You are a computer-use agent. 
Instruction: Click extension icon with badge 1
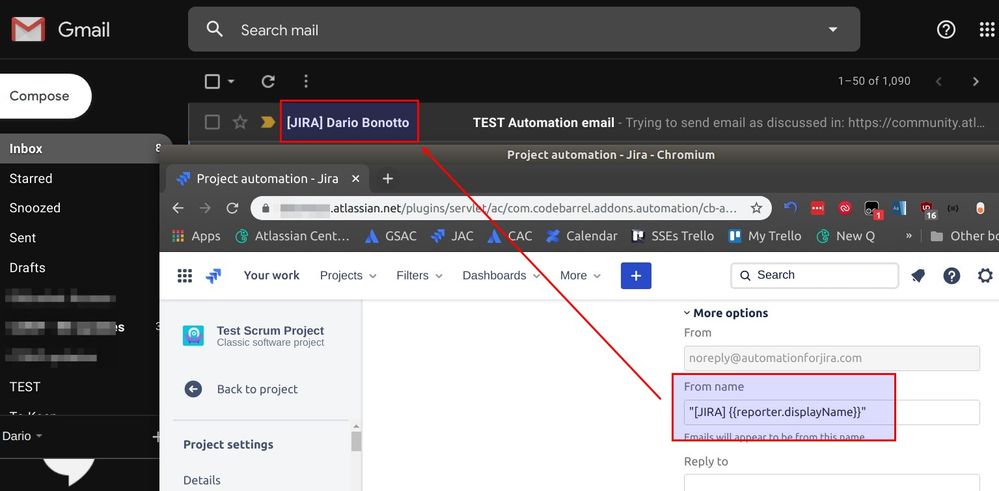click(872, 210)
